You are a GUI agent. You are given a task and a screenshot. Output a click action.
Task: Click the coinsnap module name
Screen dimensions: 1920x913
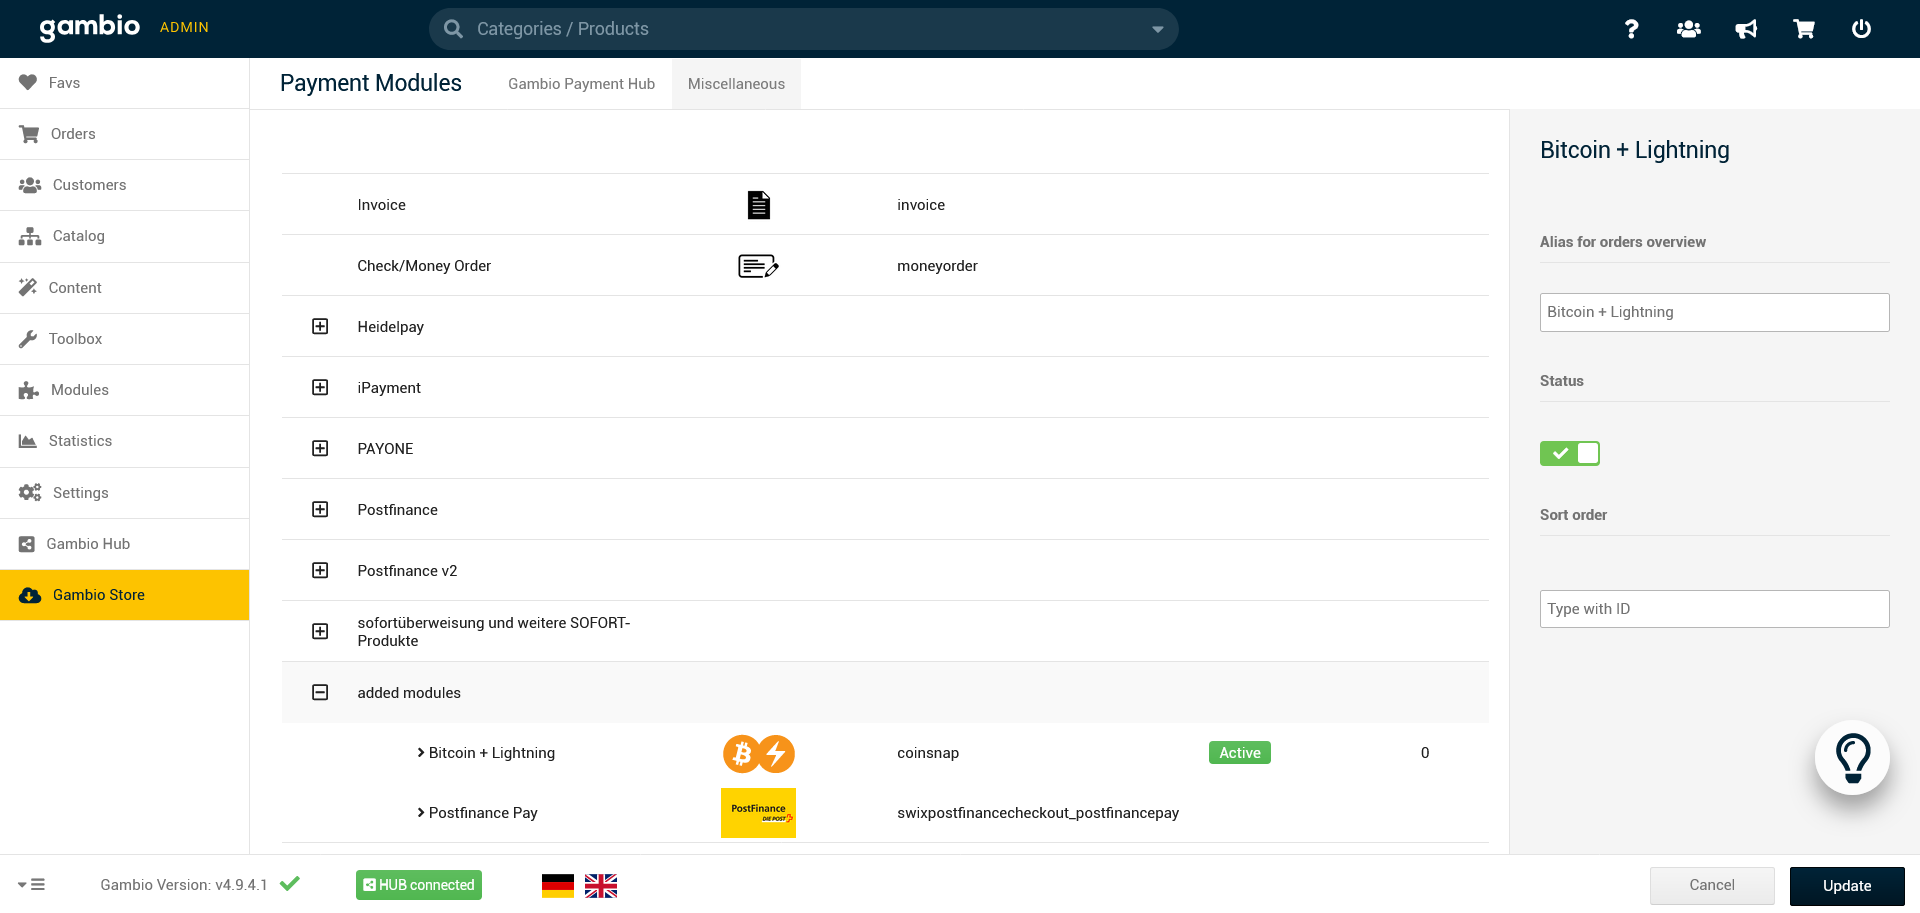point(928,753)
